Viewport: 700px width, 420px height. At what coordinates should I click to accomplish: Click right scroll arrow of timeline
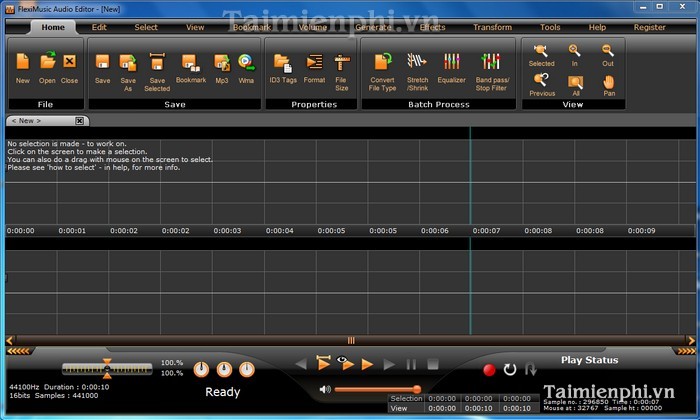point(692,341)
